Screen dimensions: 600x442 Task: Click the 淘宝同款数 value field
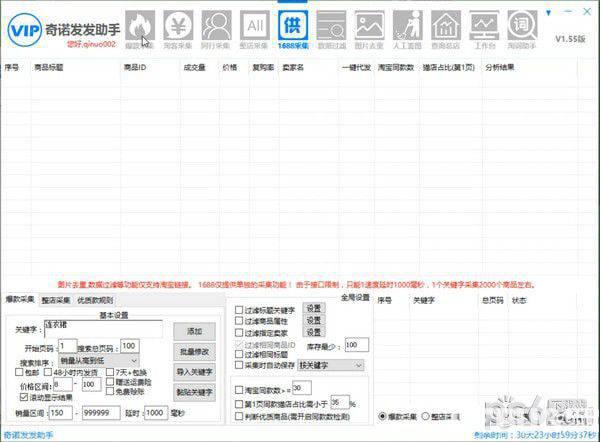click(302, 388)
